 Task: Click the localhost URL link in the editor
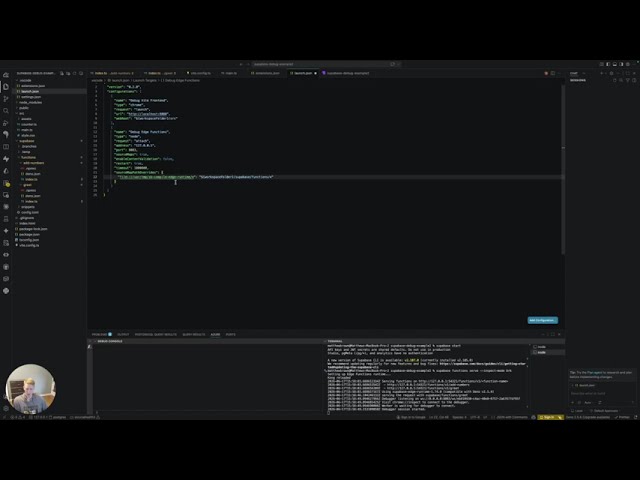pos(148,114)
